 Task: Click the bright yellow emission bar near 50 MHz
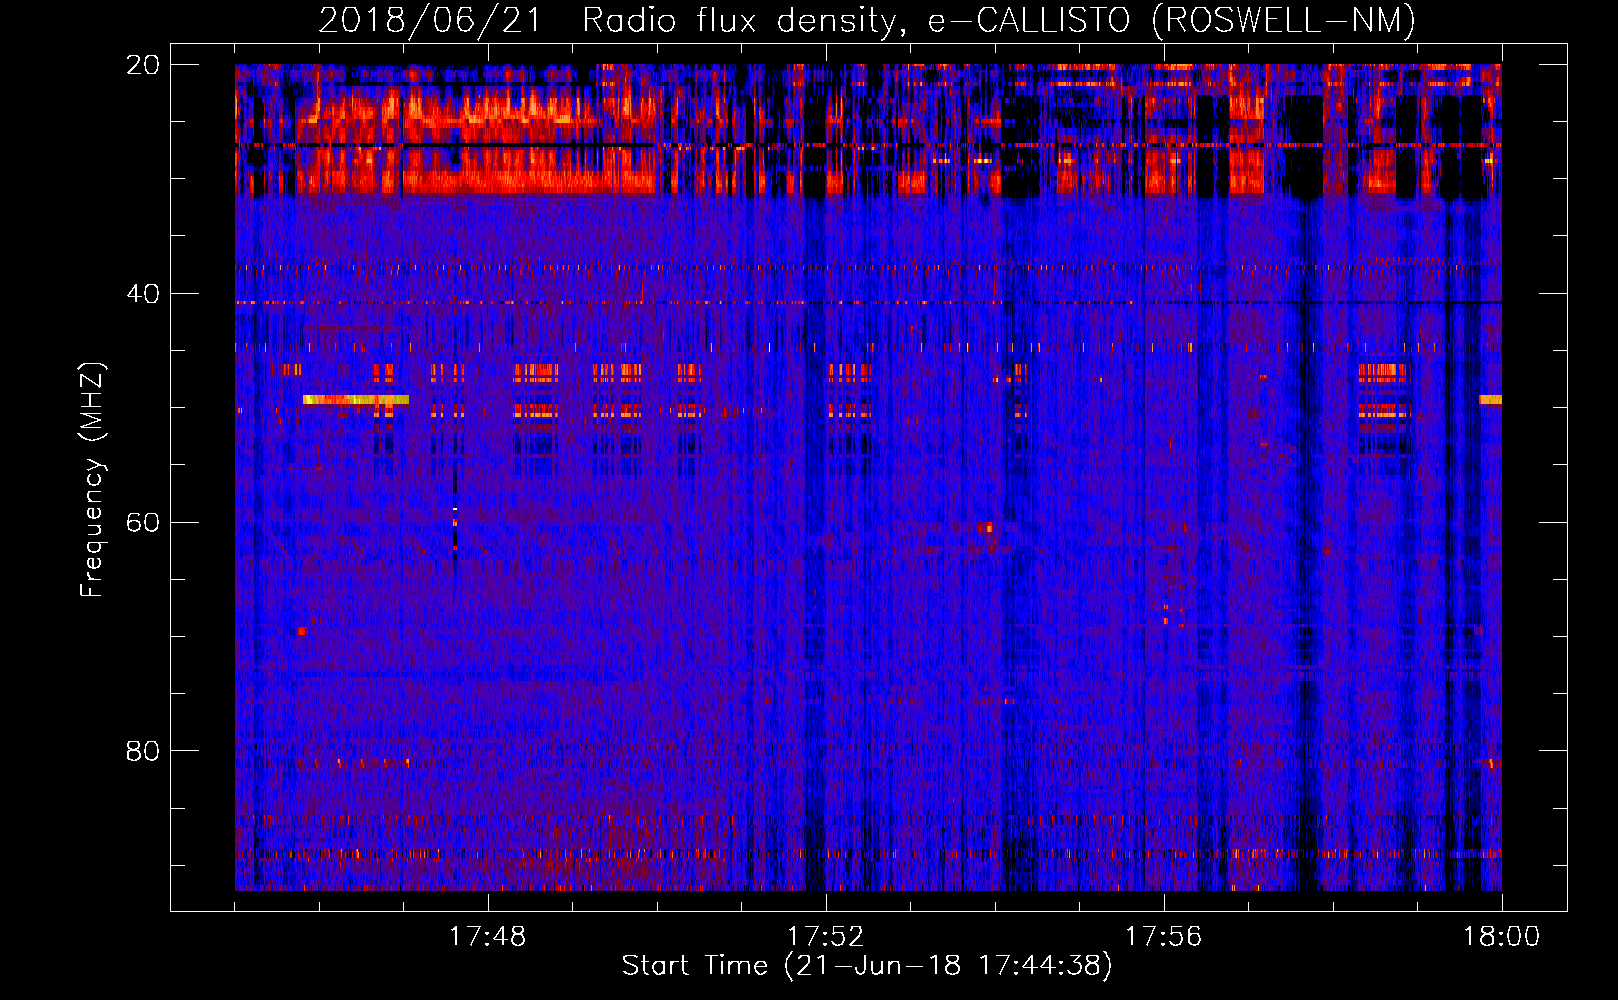tap(356, 400)
